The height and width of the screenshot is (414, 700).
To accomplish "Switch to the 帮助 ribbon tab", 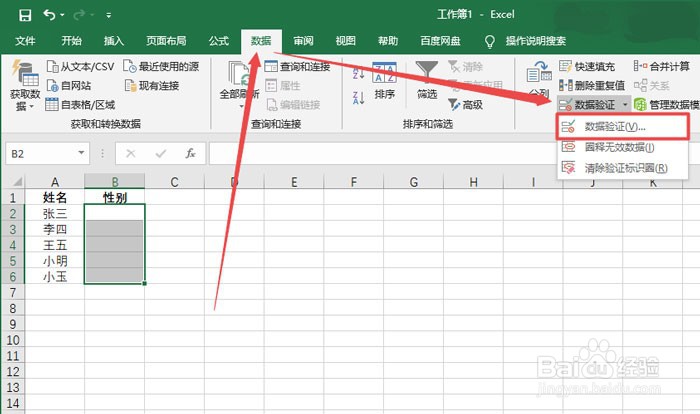I will [x=388, y=41].
